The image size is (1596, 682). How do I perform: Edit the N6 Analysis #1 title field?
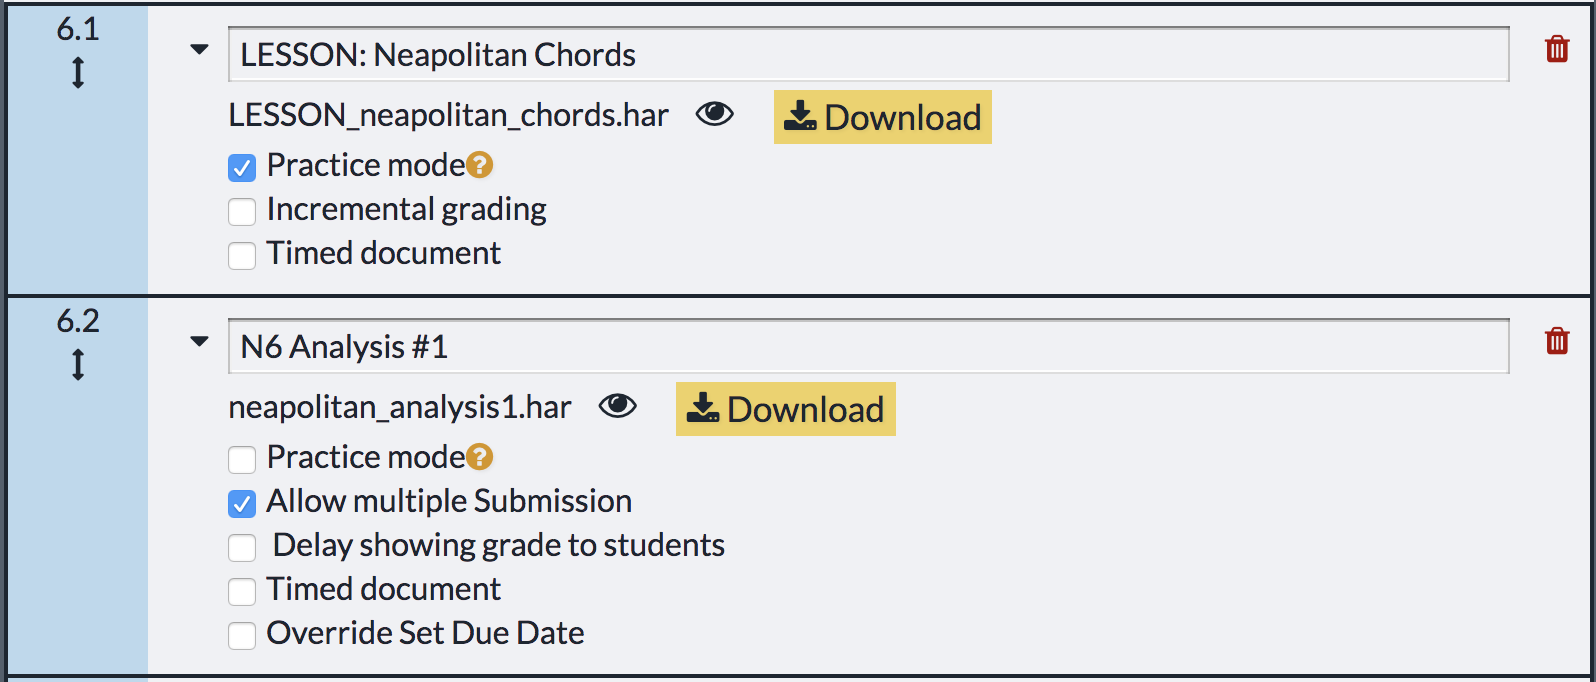pyautogui.click(x=868, y=347)
